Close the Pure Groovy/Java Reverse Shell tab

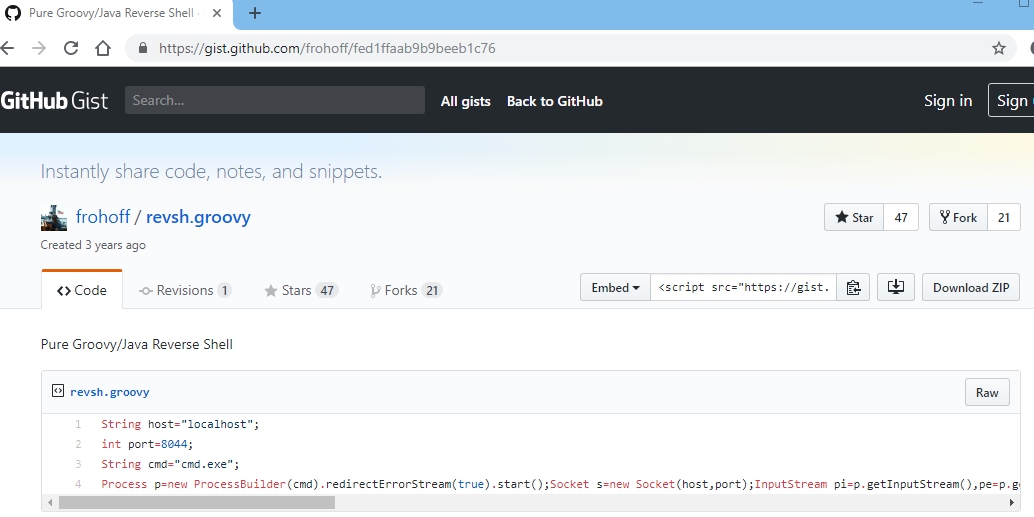(x=217, y=13)
